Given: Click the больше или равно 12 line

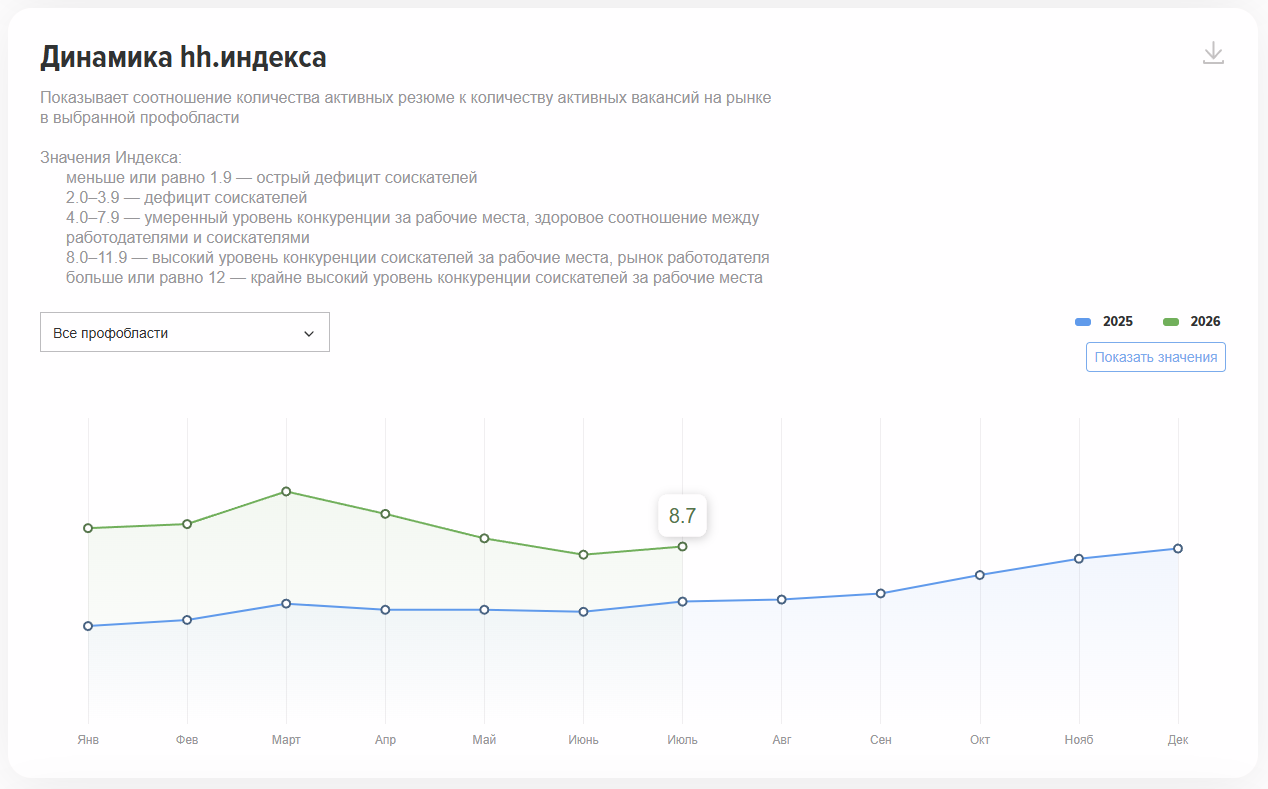Looking at the screenshot, I should point(414,278).
